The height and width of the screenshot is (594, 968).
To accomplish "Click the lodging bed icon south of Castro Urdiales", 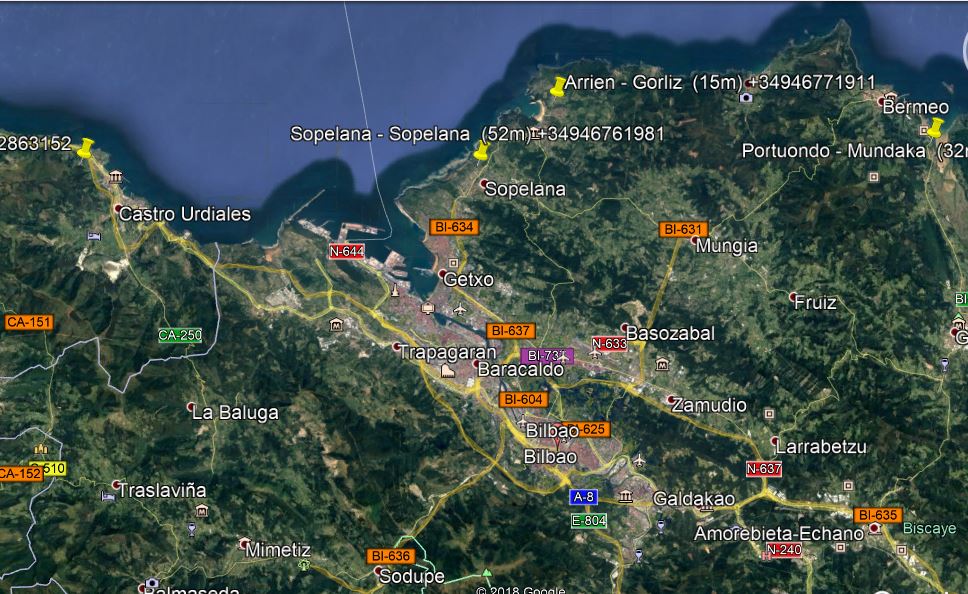I will point(94,236).
